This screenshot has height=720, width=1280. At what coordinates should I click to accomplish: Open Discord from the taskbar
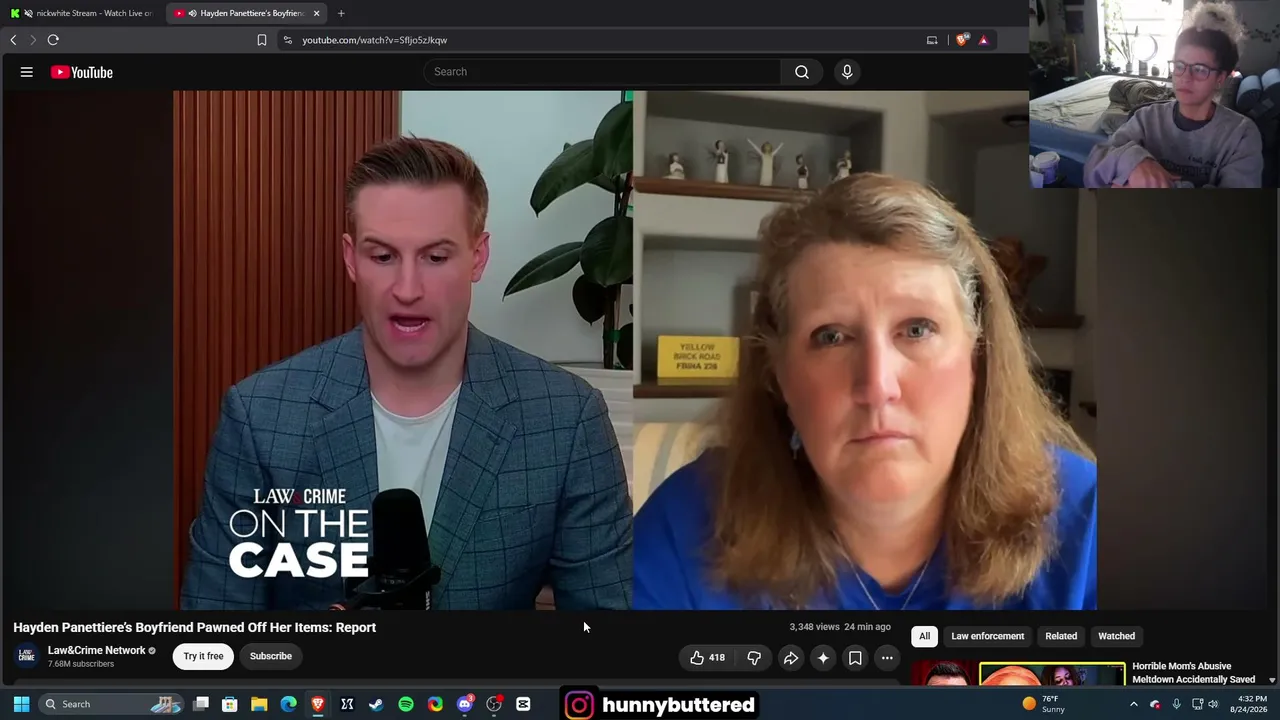464,704
